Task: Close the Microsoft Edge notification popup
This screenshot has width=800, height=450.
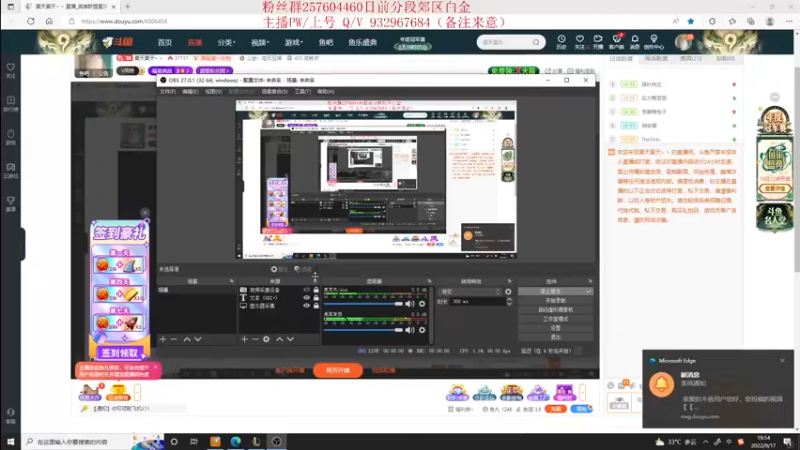Action: 782,361
